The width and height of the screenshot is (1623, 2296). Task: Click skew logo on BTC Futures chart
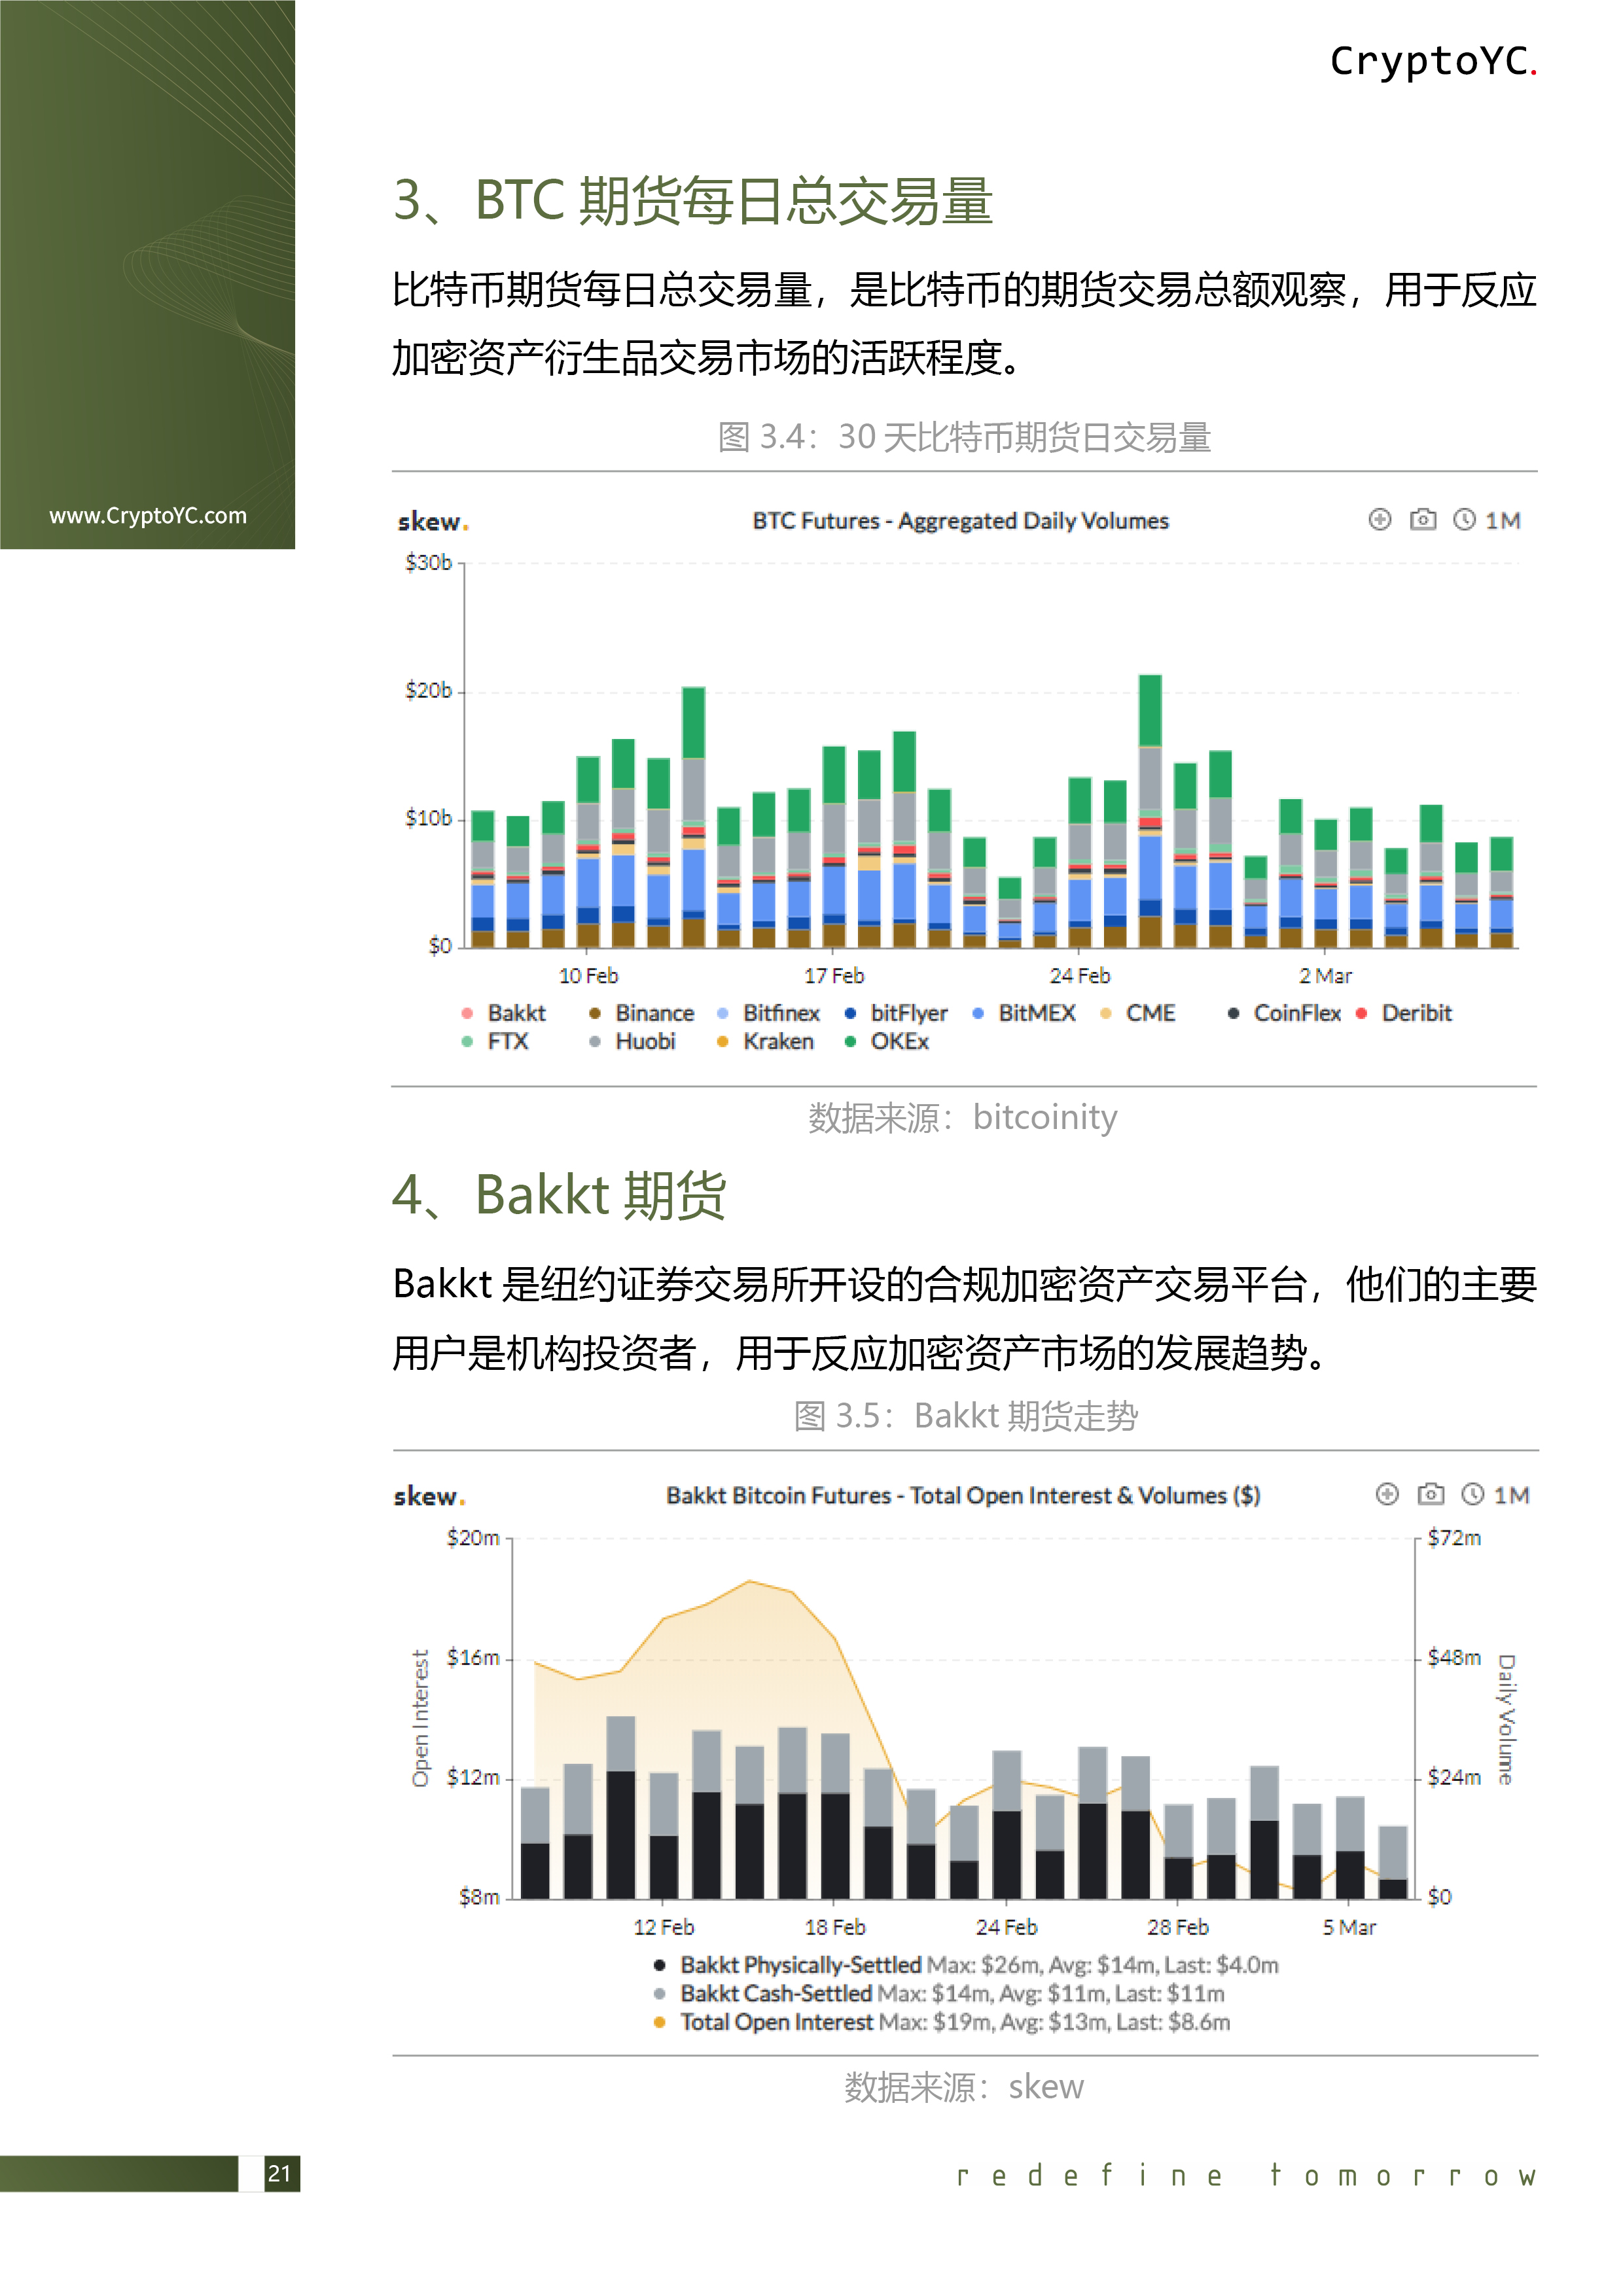pos(432,522)
